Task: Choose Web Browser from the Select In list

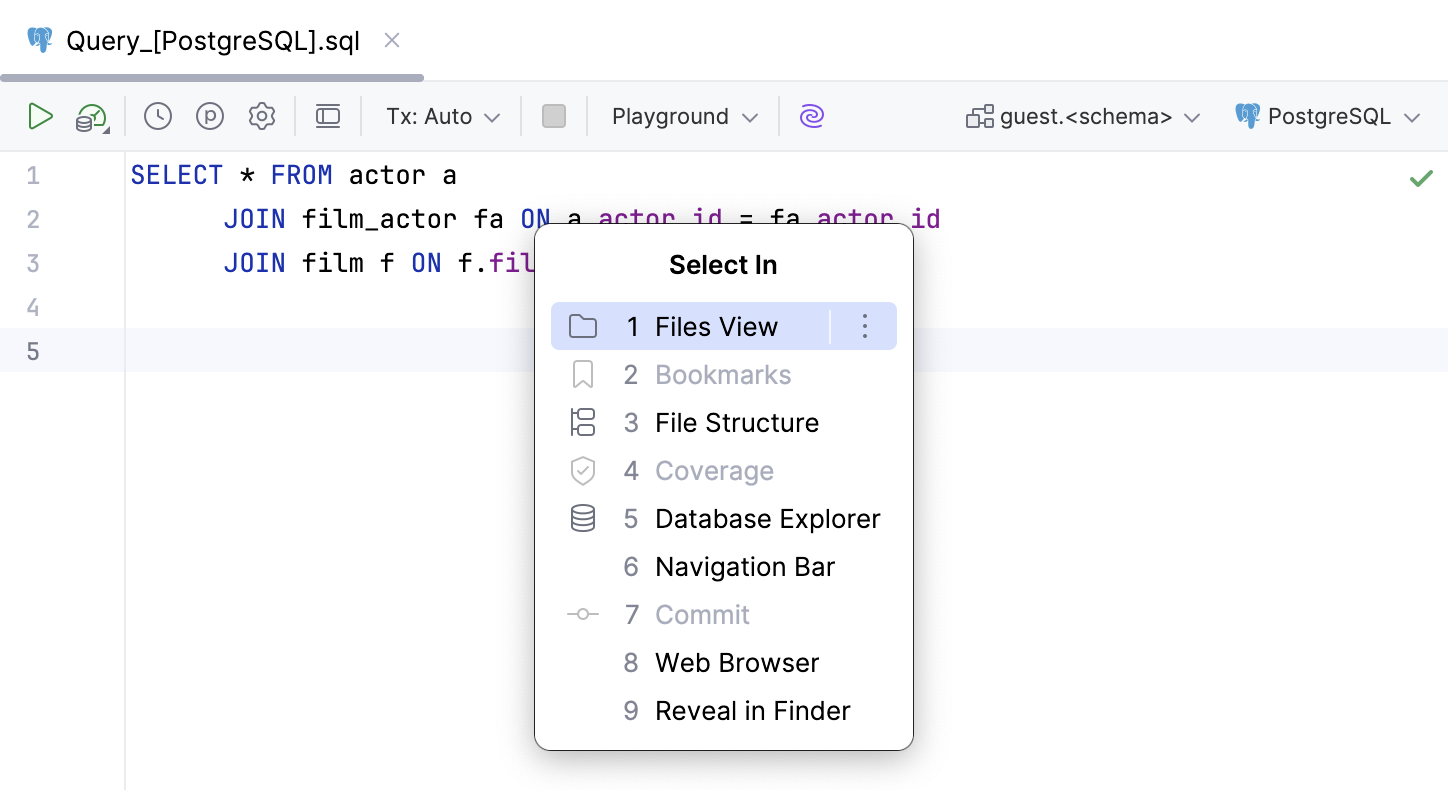Action: coord(736,662)
